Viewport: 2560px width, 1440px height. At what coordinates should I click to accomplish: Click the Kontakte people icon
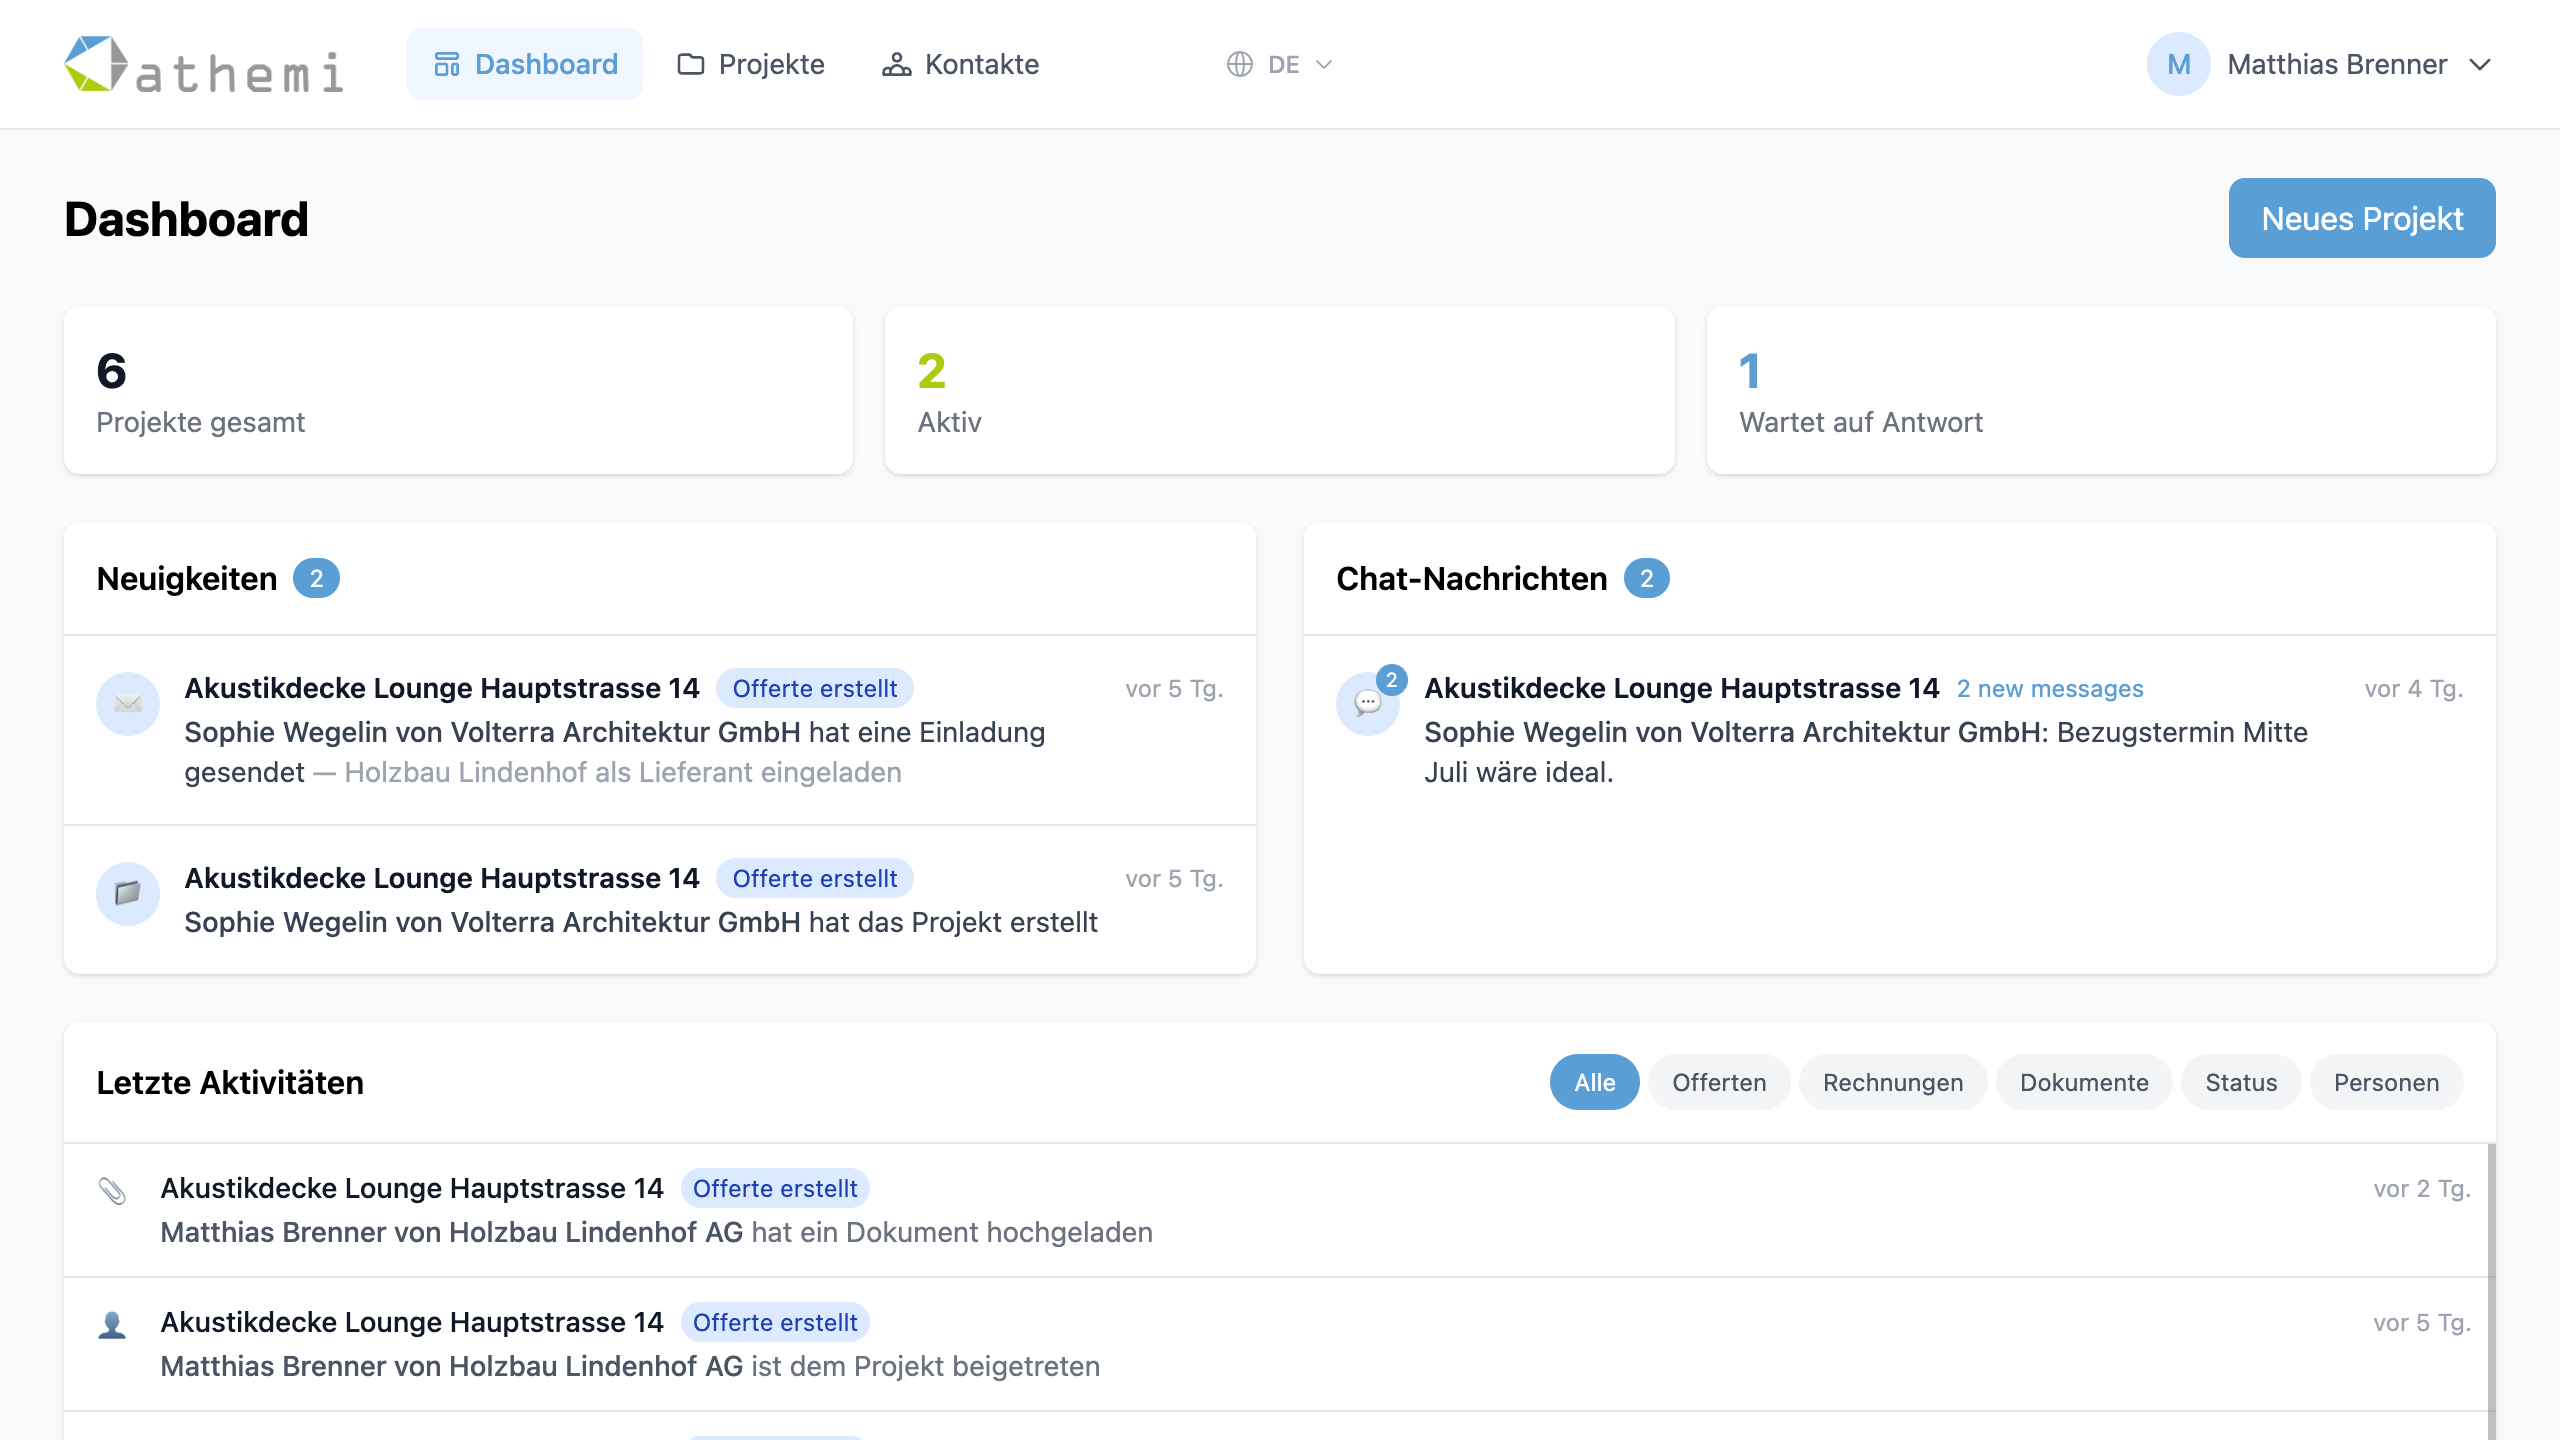896,64
